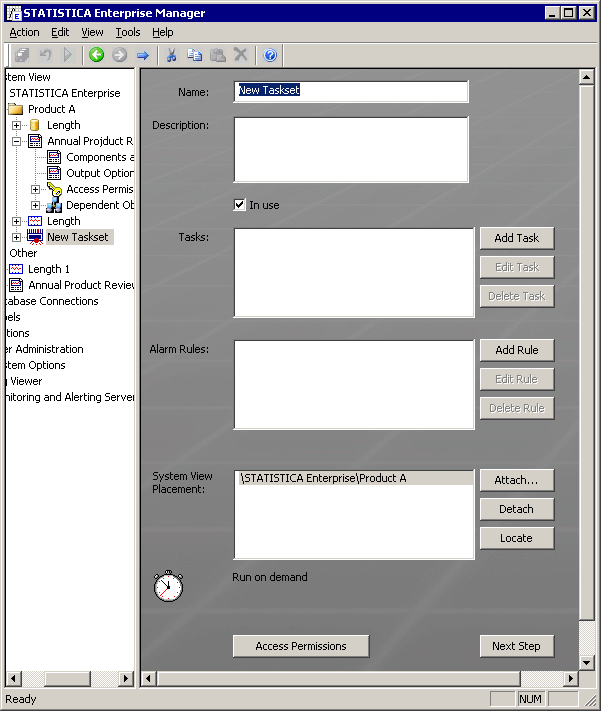This screenshot has height=711, width=601.
Task: Select User Administration tree item
Action: click(45, 349)
